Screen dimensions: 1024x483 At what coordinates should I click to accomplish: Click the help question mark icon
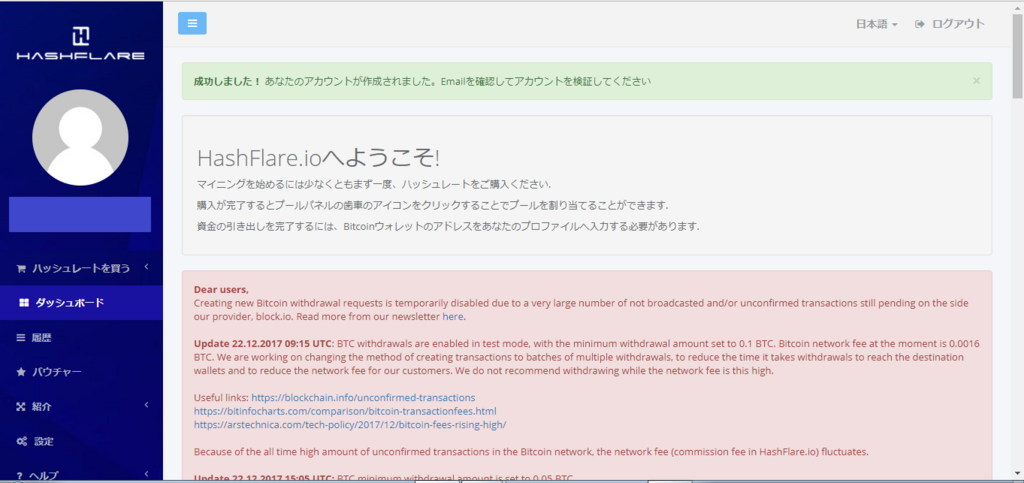[20, 475]
